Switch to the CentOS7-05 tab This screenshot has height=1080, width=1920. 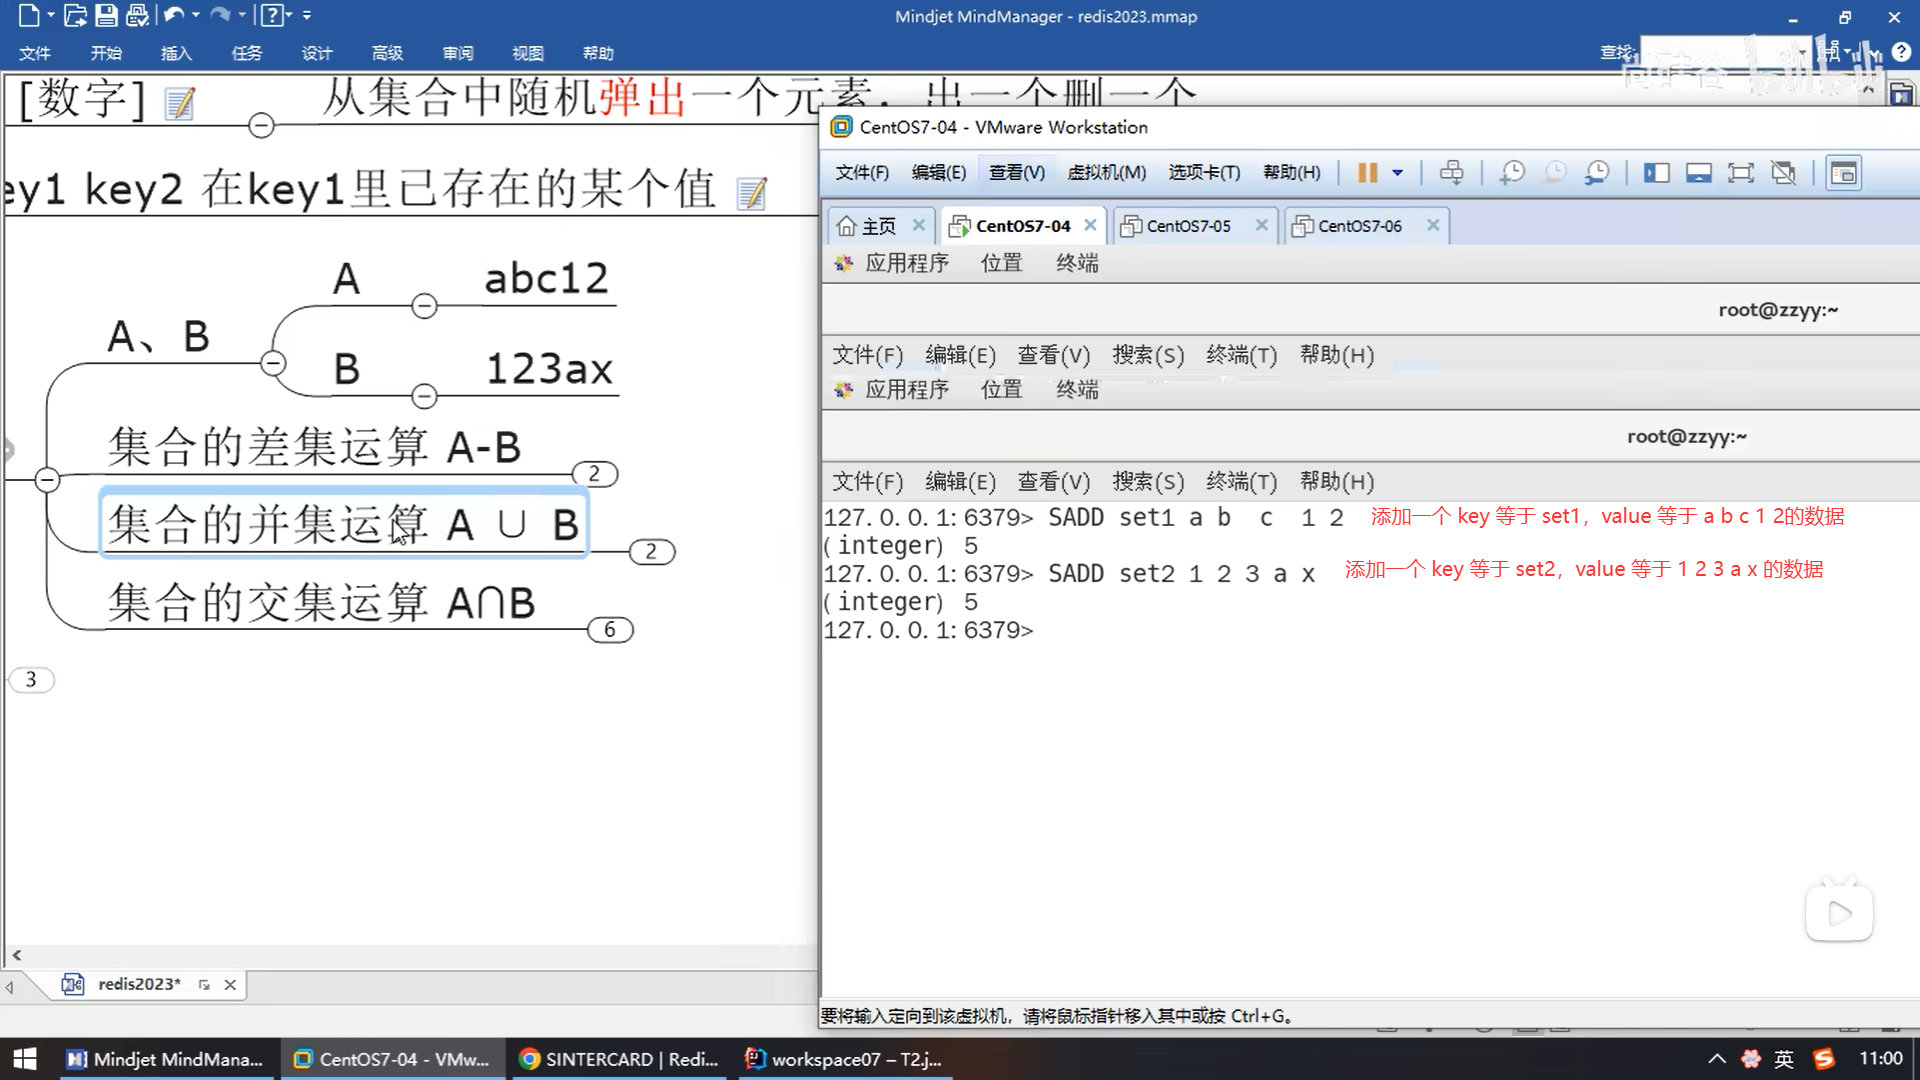click(1188, 226)
